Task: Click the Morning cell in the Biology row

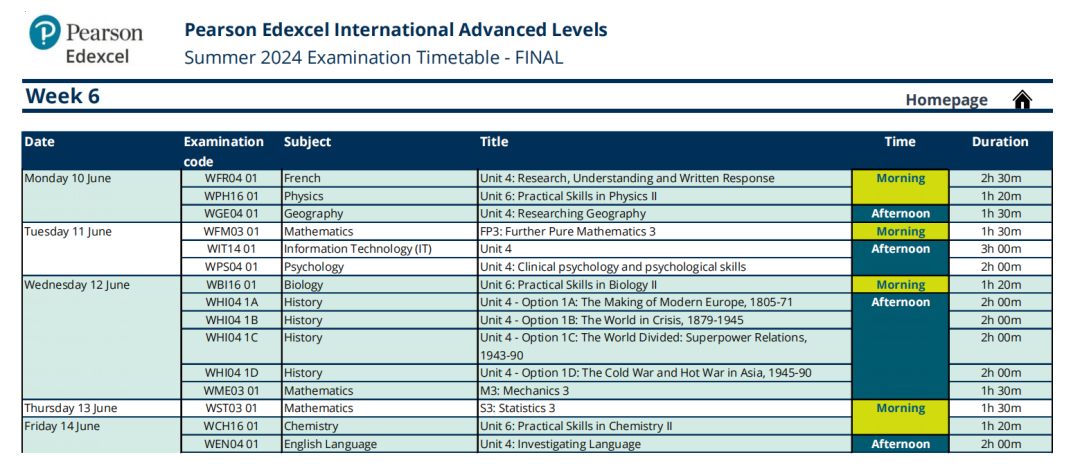Action: [900, 284]
